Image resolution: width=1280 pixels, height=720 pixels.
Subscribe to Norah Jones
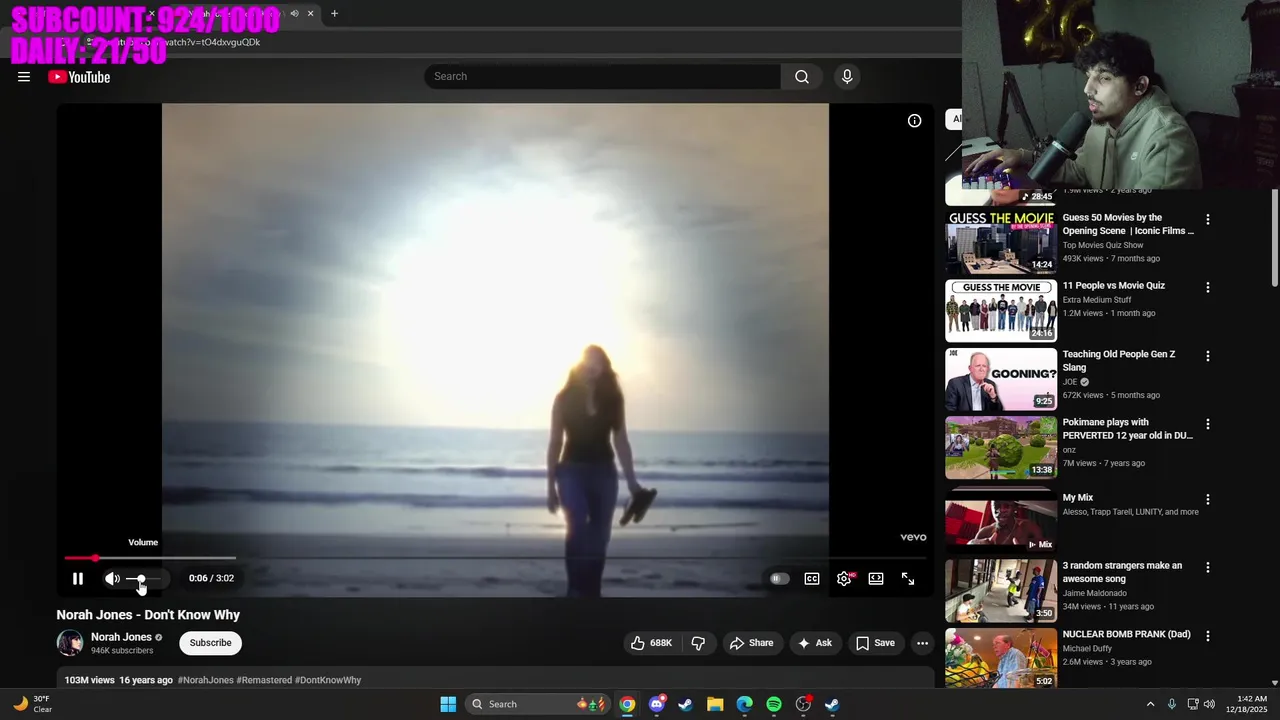coord(210,643)
